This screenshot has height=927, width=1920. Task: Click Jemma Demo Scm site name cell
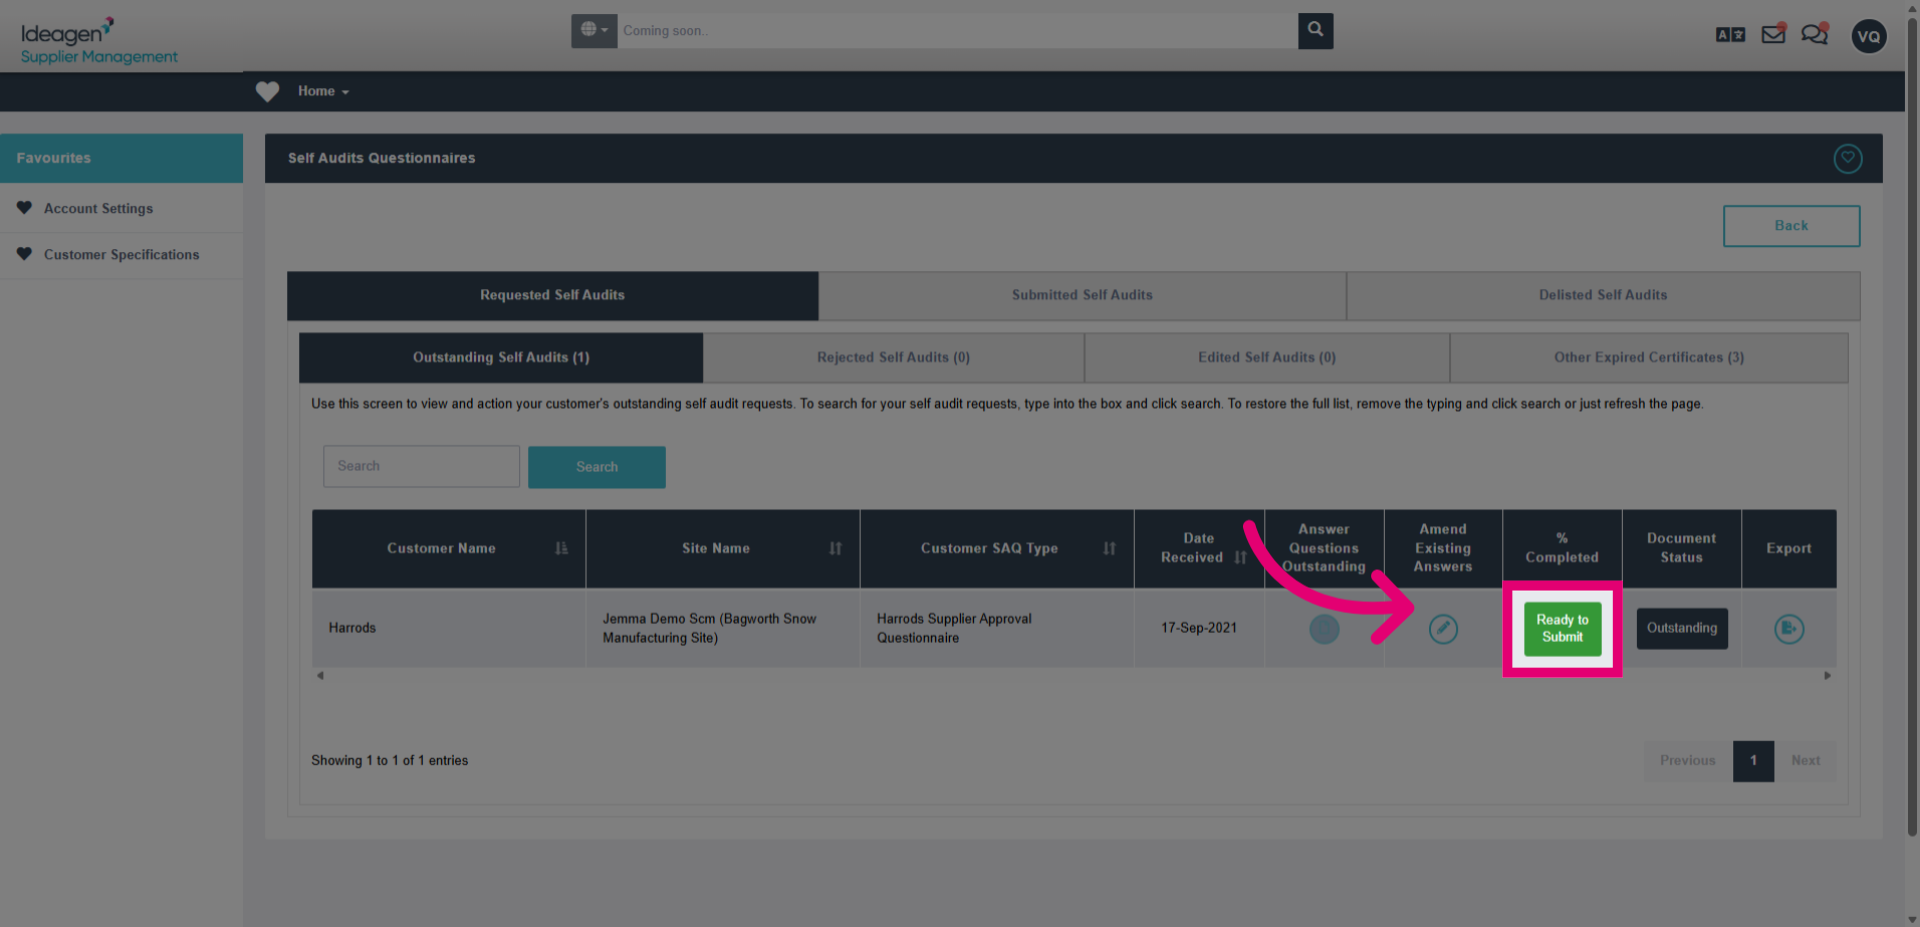[722, 628]
